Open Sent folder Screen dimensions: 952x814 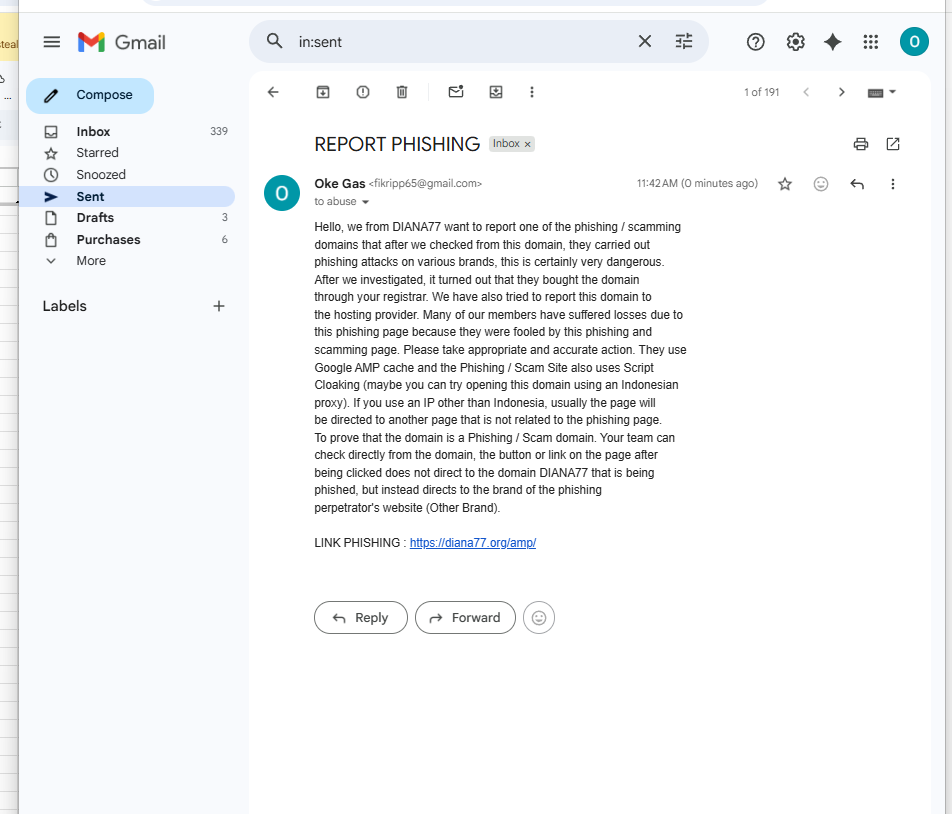pos(127,197)
